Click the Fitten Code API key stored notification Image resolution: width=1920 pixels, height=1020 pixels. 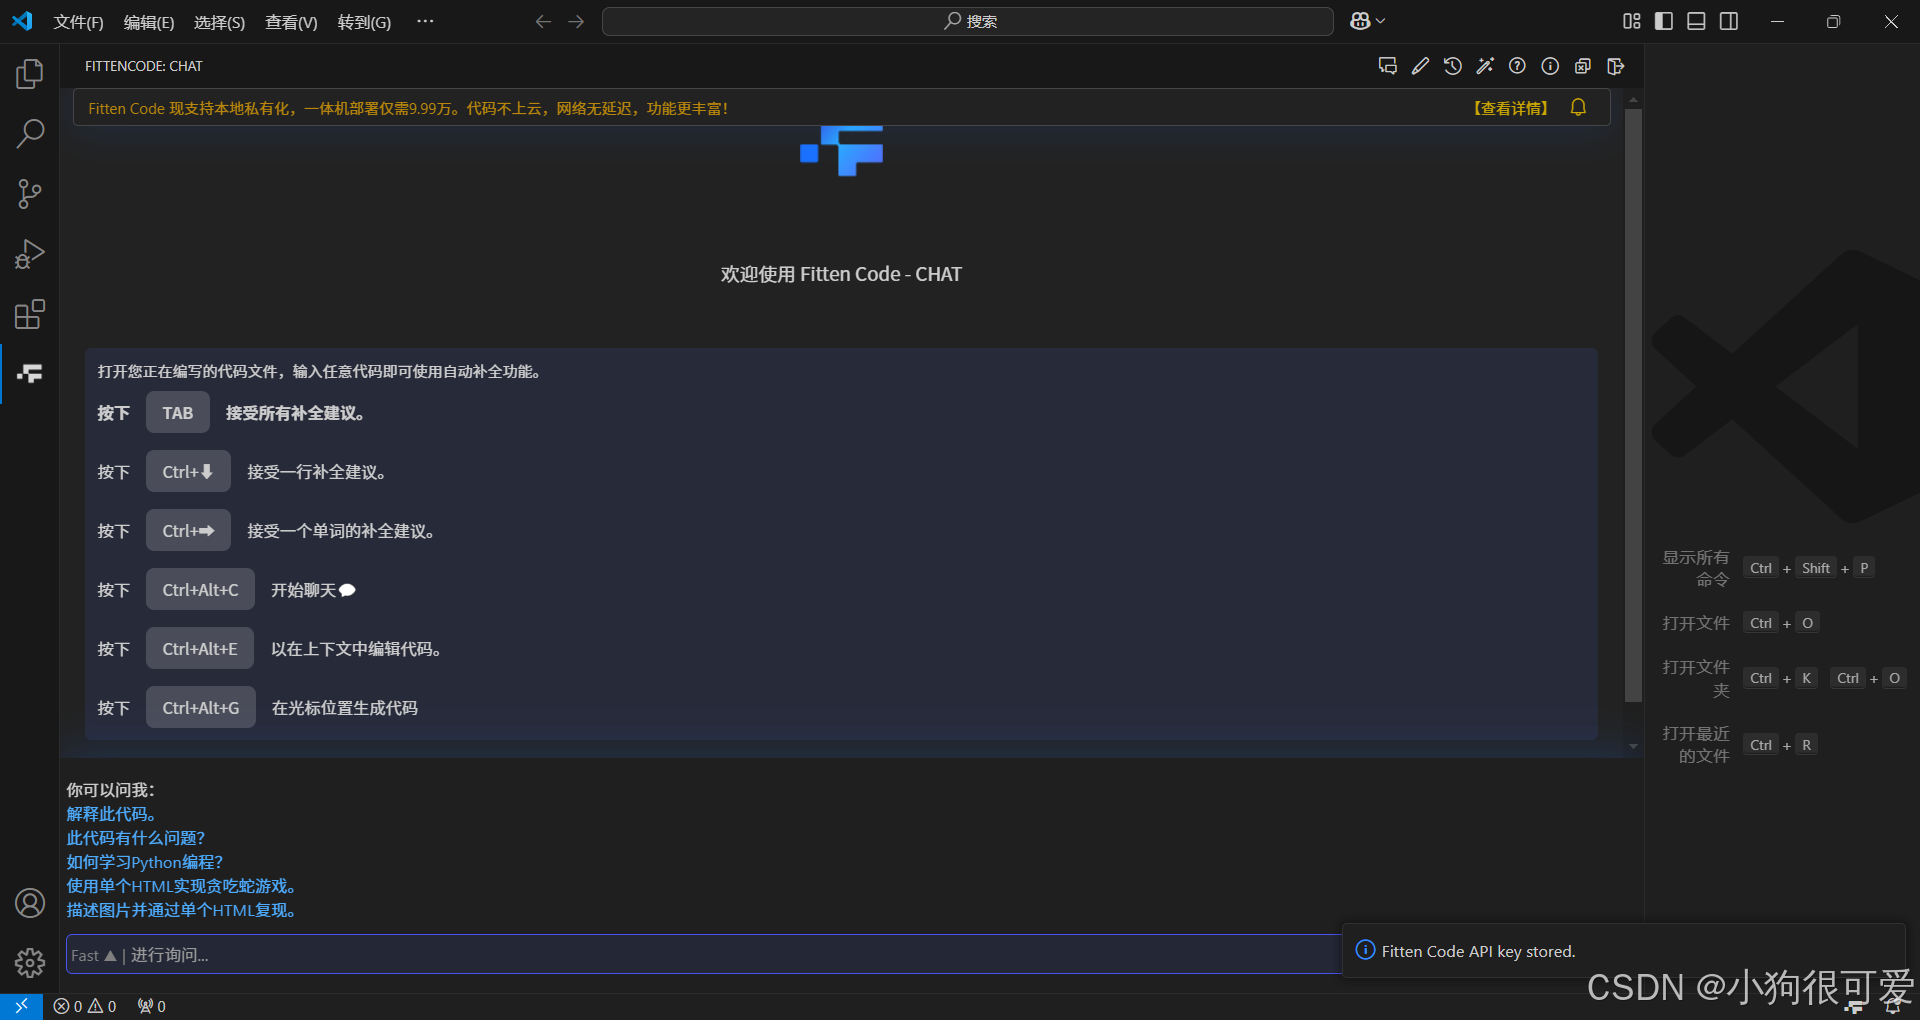[1623, 951]
